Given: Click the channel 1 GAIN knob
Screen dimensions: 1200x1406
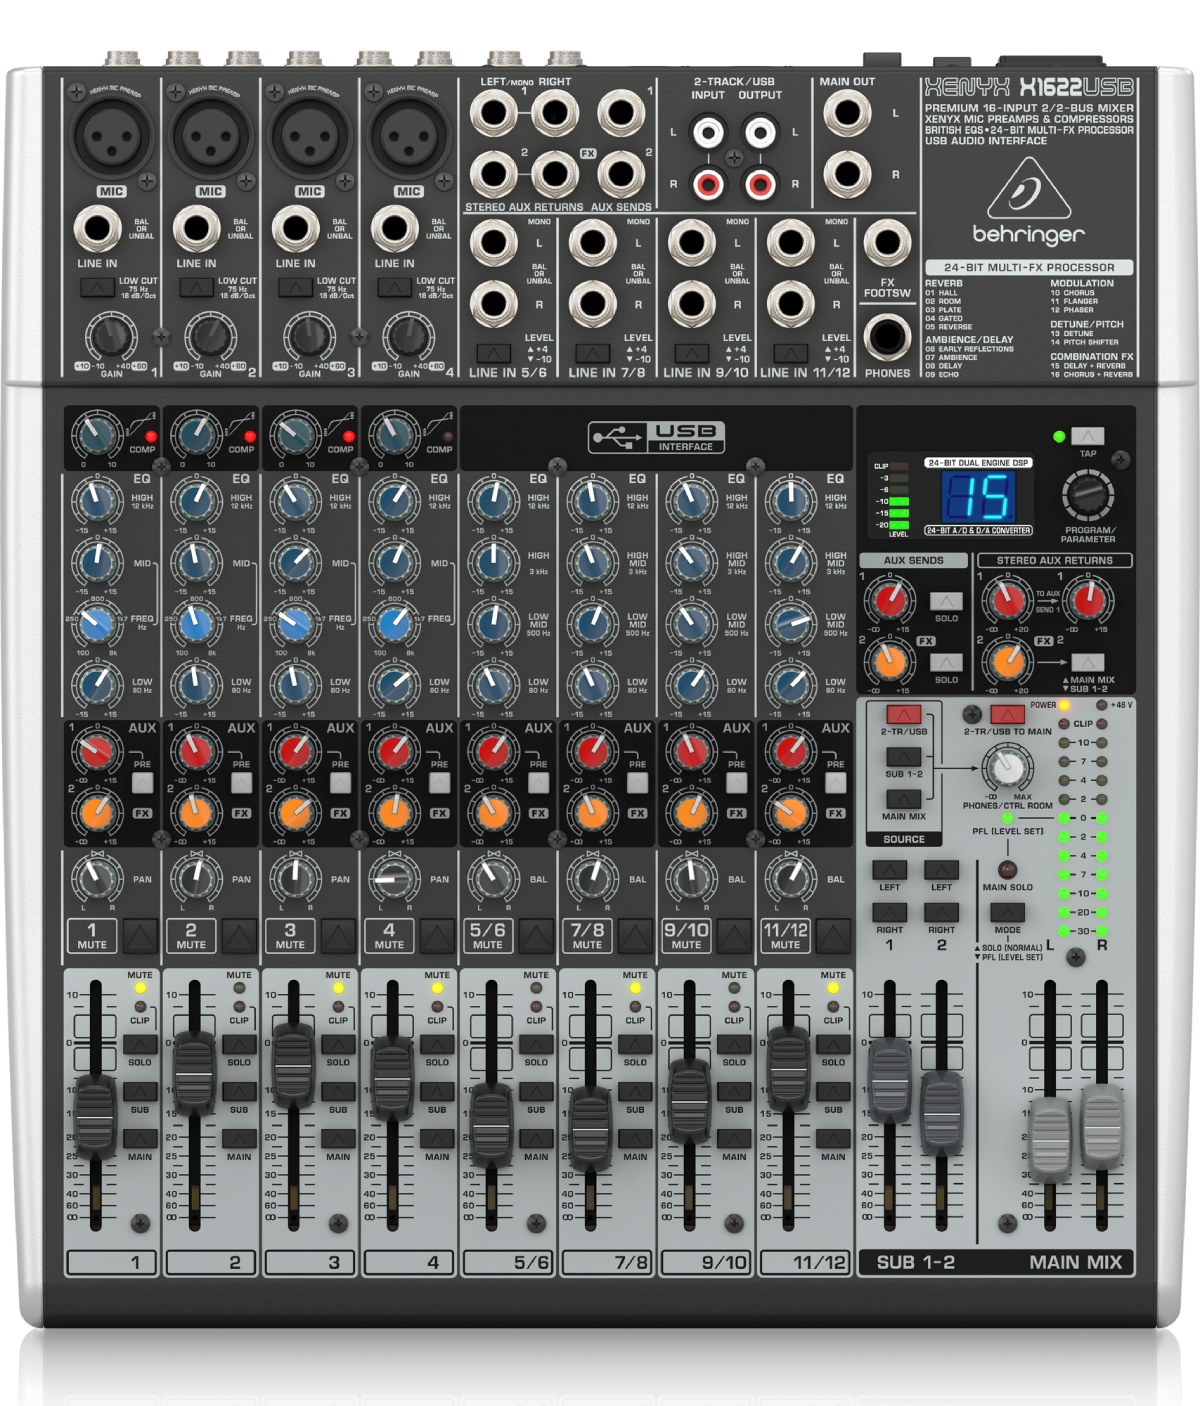Looking at the screenshot, I should pyautogui.click(x=109, y=336).
